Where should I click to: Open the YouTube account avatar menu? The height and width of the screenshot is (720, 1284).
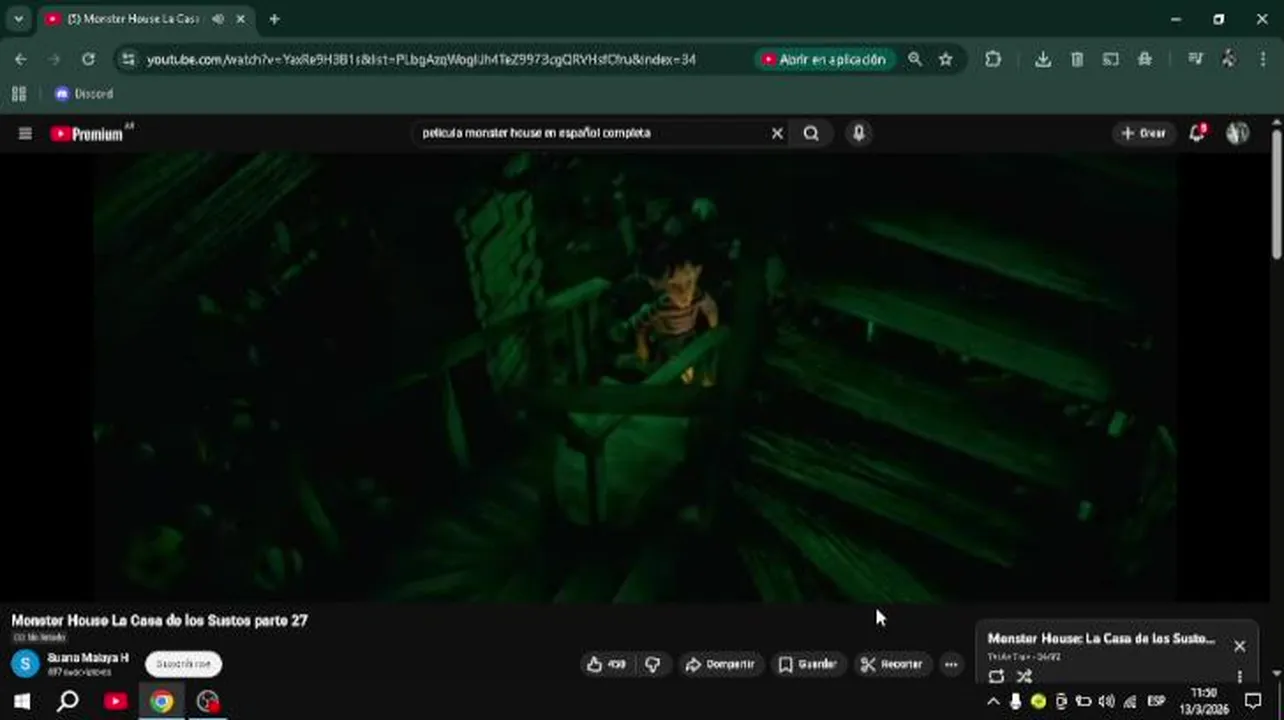1238,133
